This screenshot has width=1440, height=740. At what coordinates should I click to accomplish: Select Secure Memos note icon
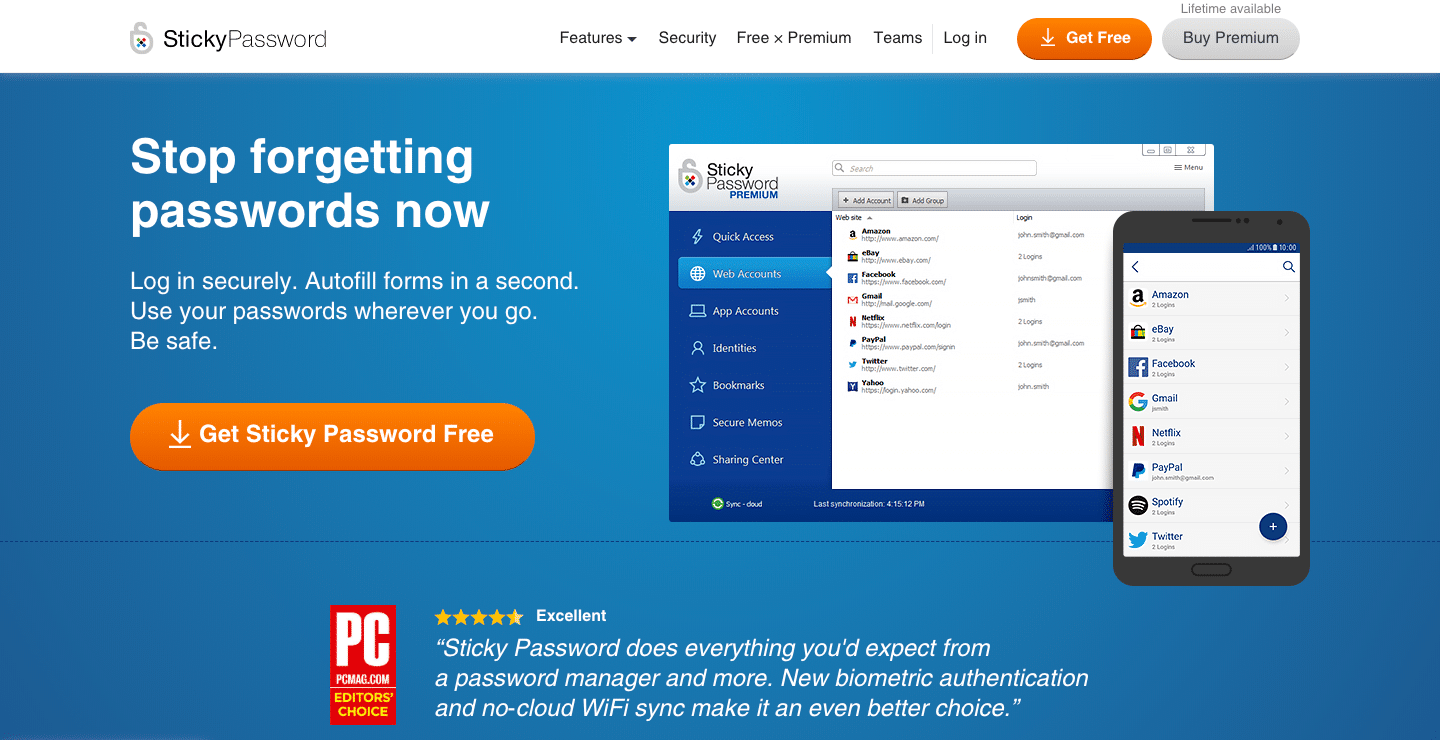(x=698, y=422)
